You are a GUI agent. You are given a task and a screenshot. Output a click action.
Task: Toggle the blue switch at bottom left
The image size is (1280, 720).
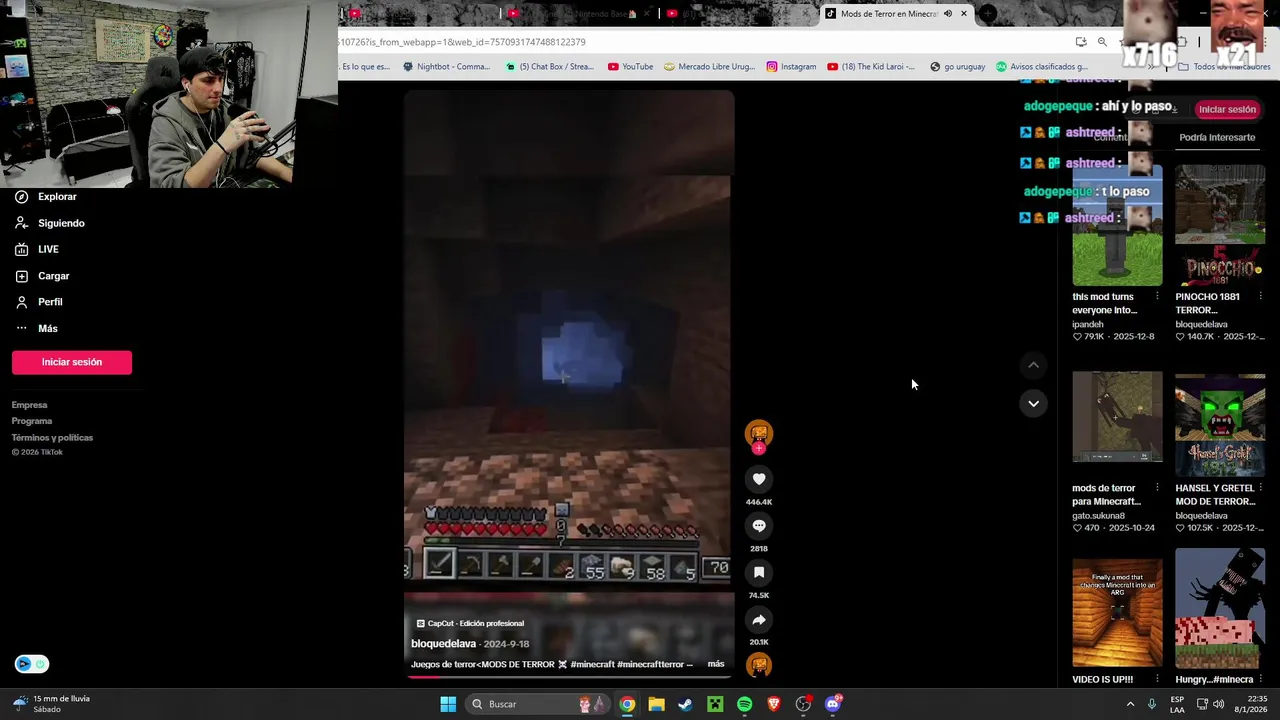31,664
